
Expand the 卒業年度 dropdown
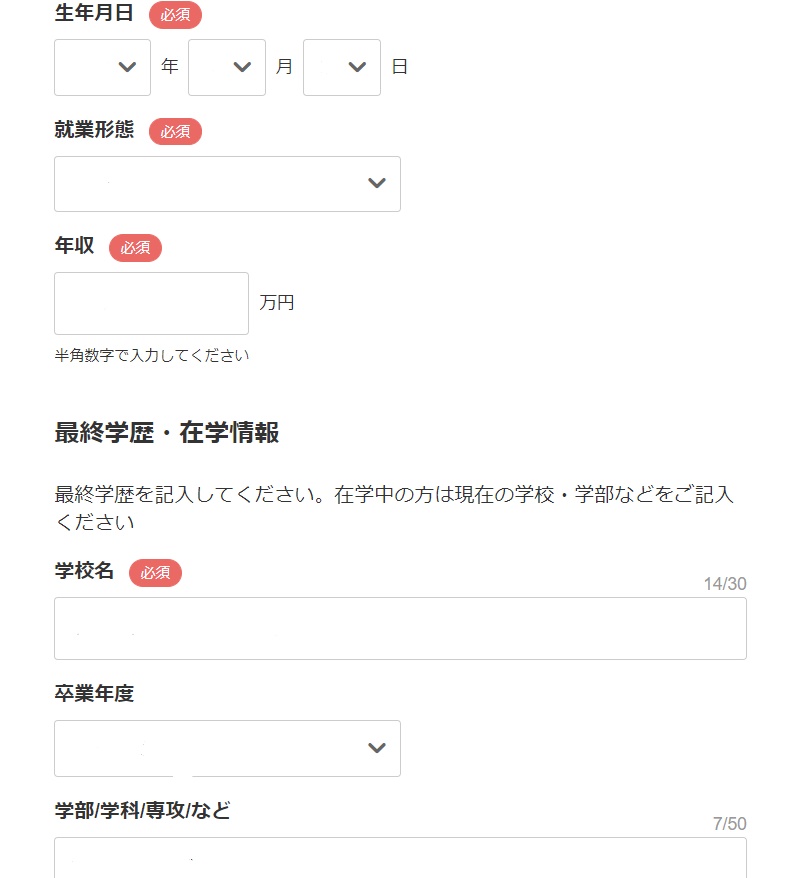[x=227, y=748]
